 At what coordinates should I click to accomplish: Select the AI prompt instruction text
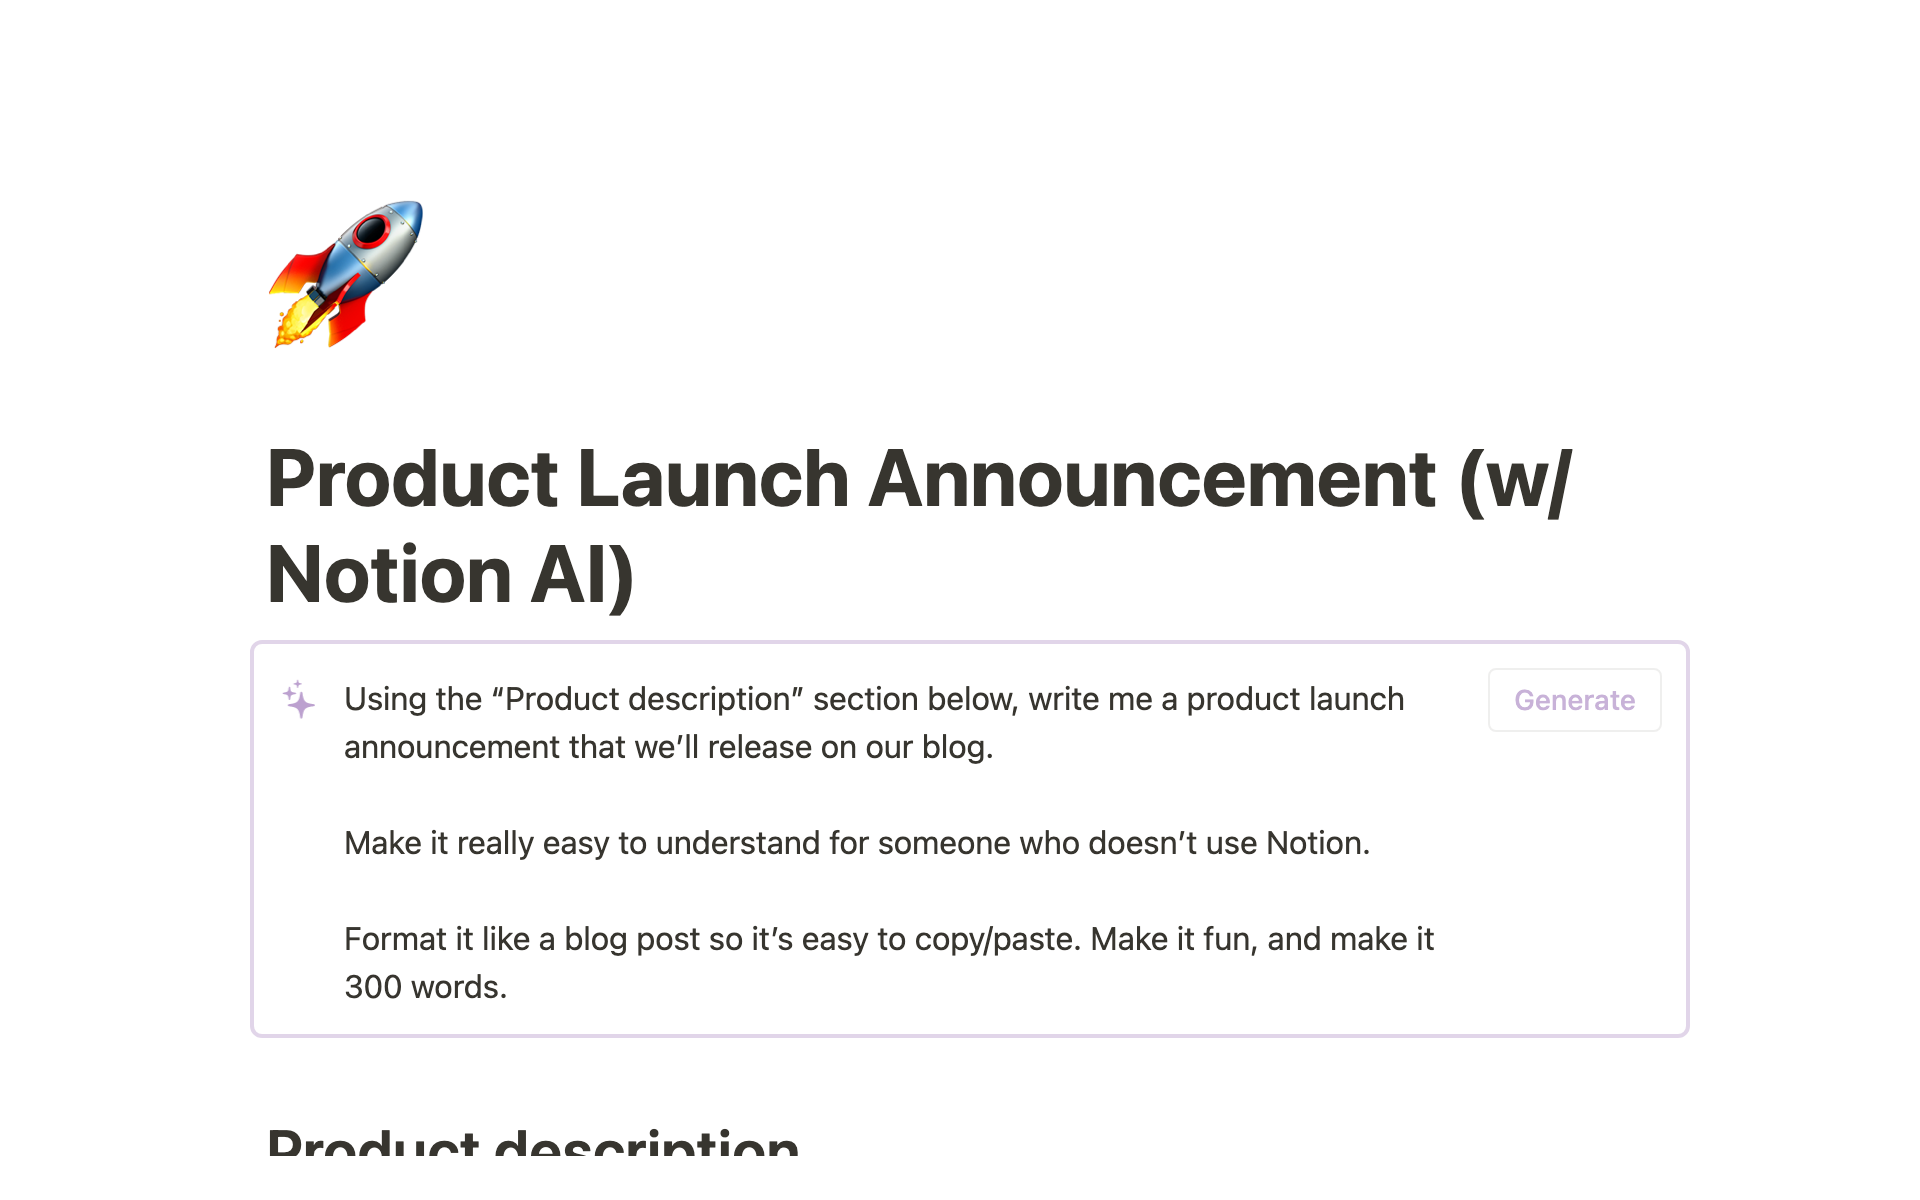889,841
